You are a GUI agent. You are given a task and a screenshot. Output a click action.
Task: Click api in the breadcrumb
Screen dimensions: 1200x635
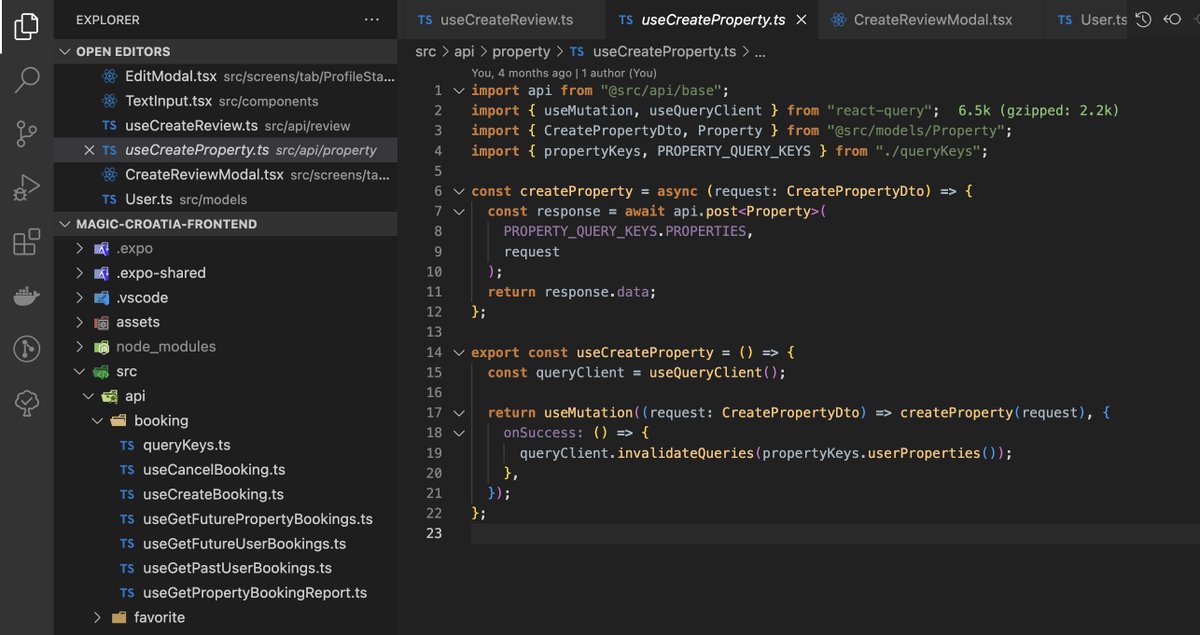[462, 51]
